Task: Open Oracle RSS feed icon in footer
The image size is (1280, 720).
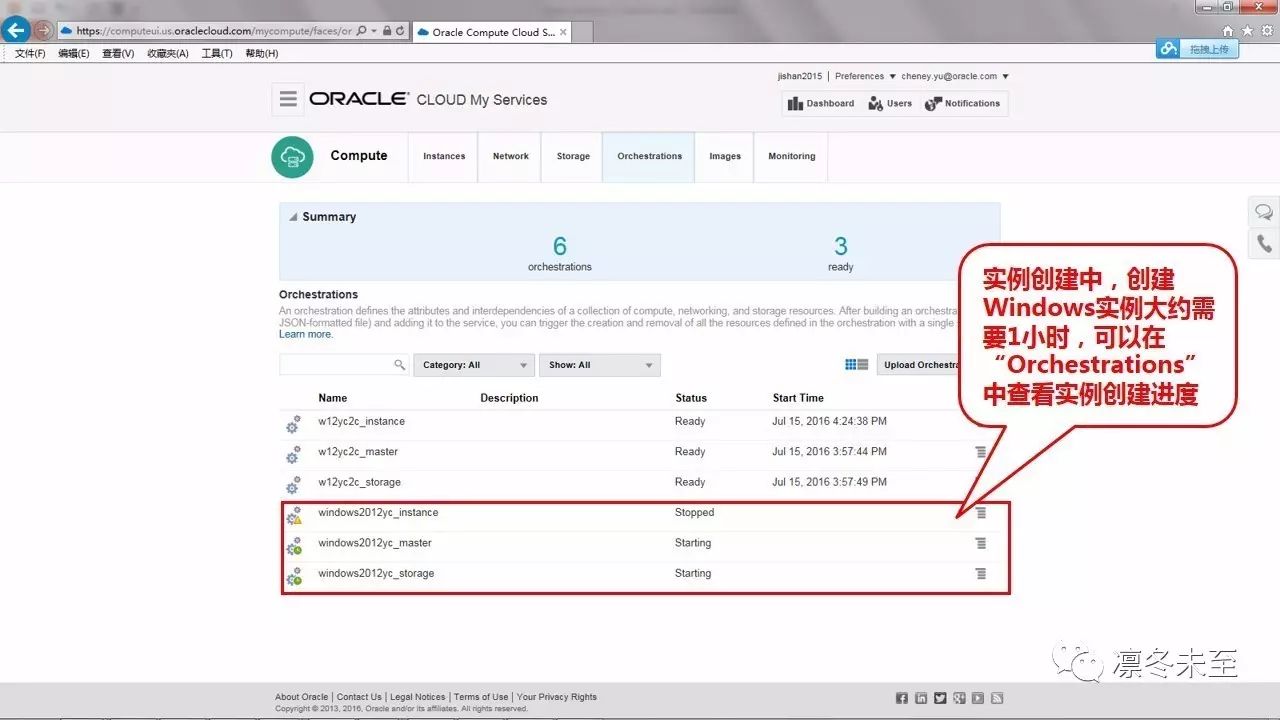Action: pos(997,698)
